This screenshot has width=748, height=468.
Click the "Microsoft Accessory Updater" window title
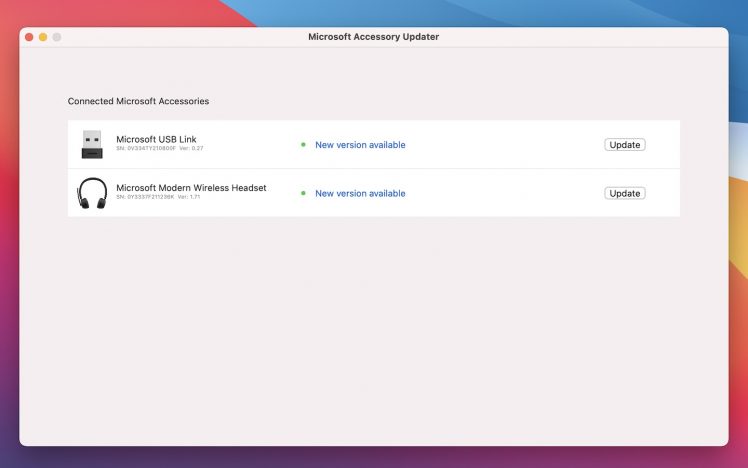click(x=373, y=37)
